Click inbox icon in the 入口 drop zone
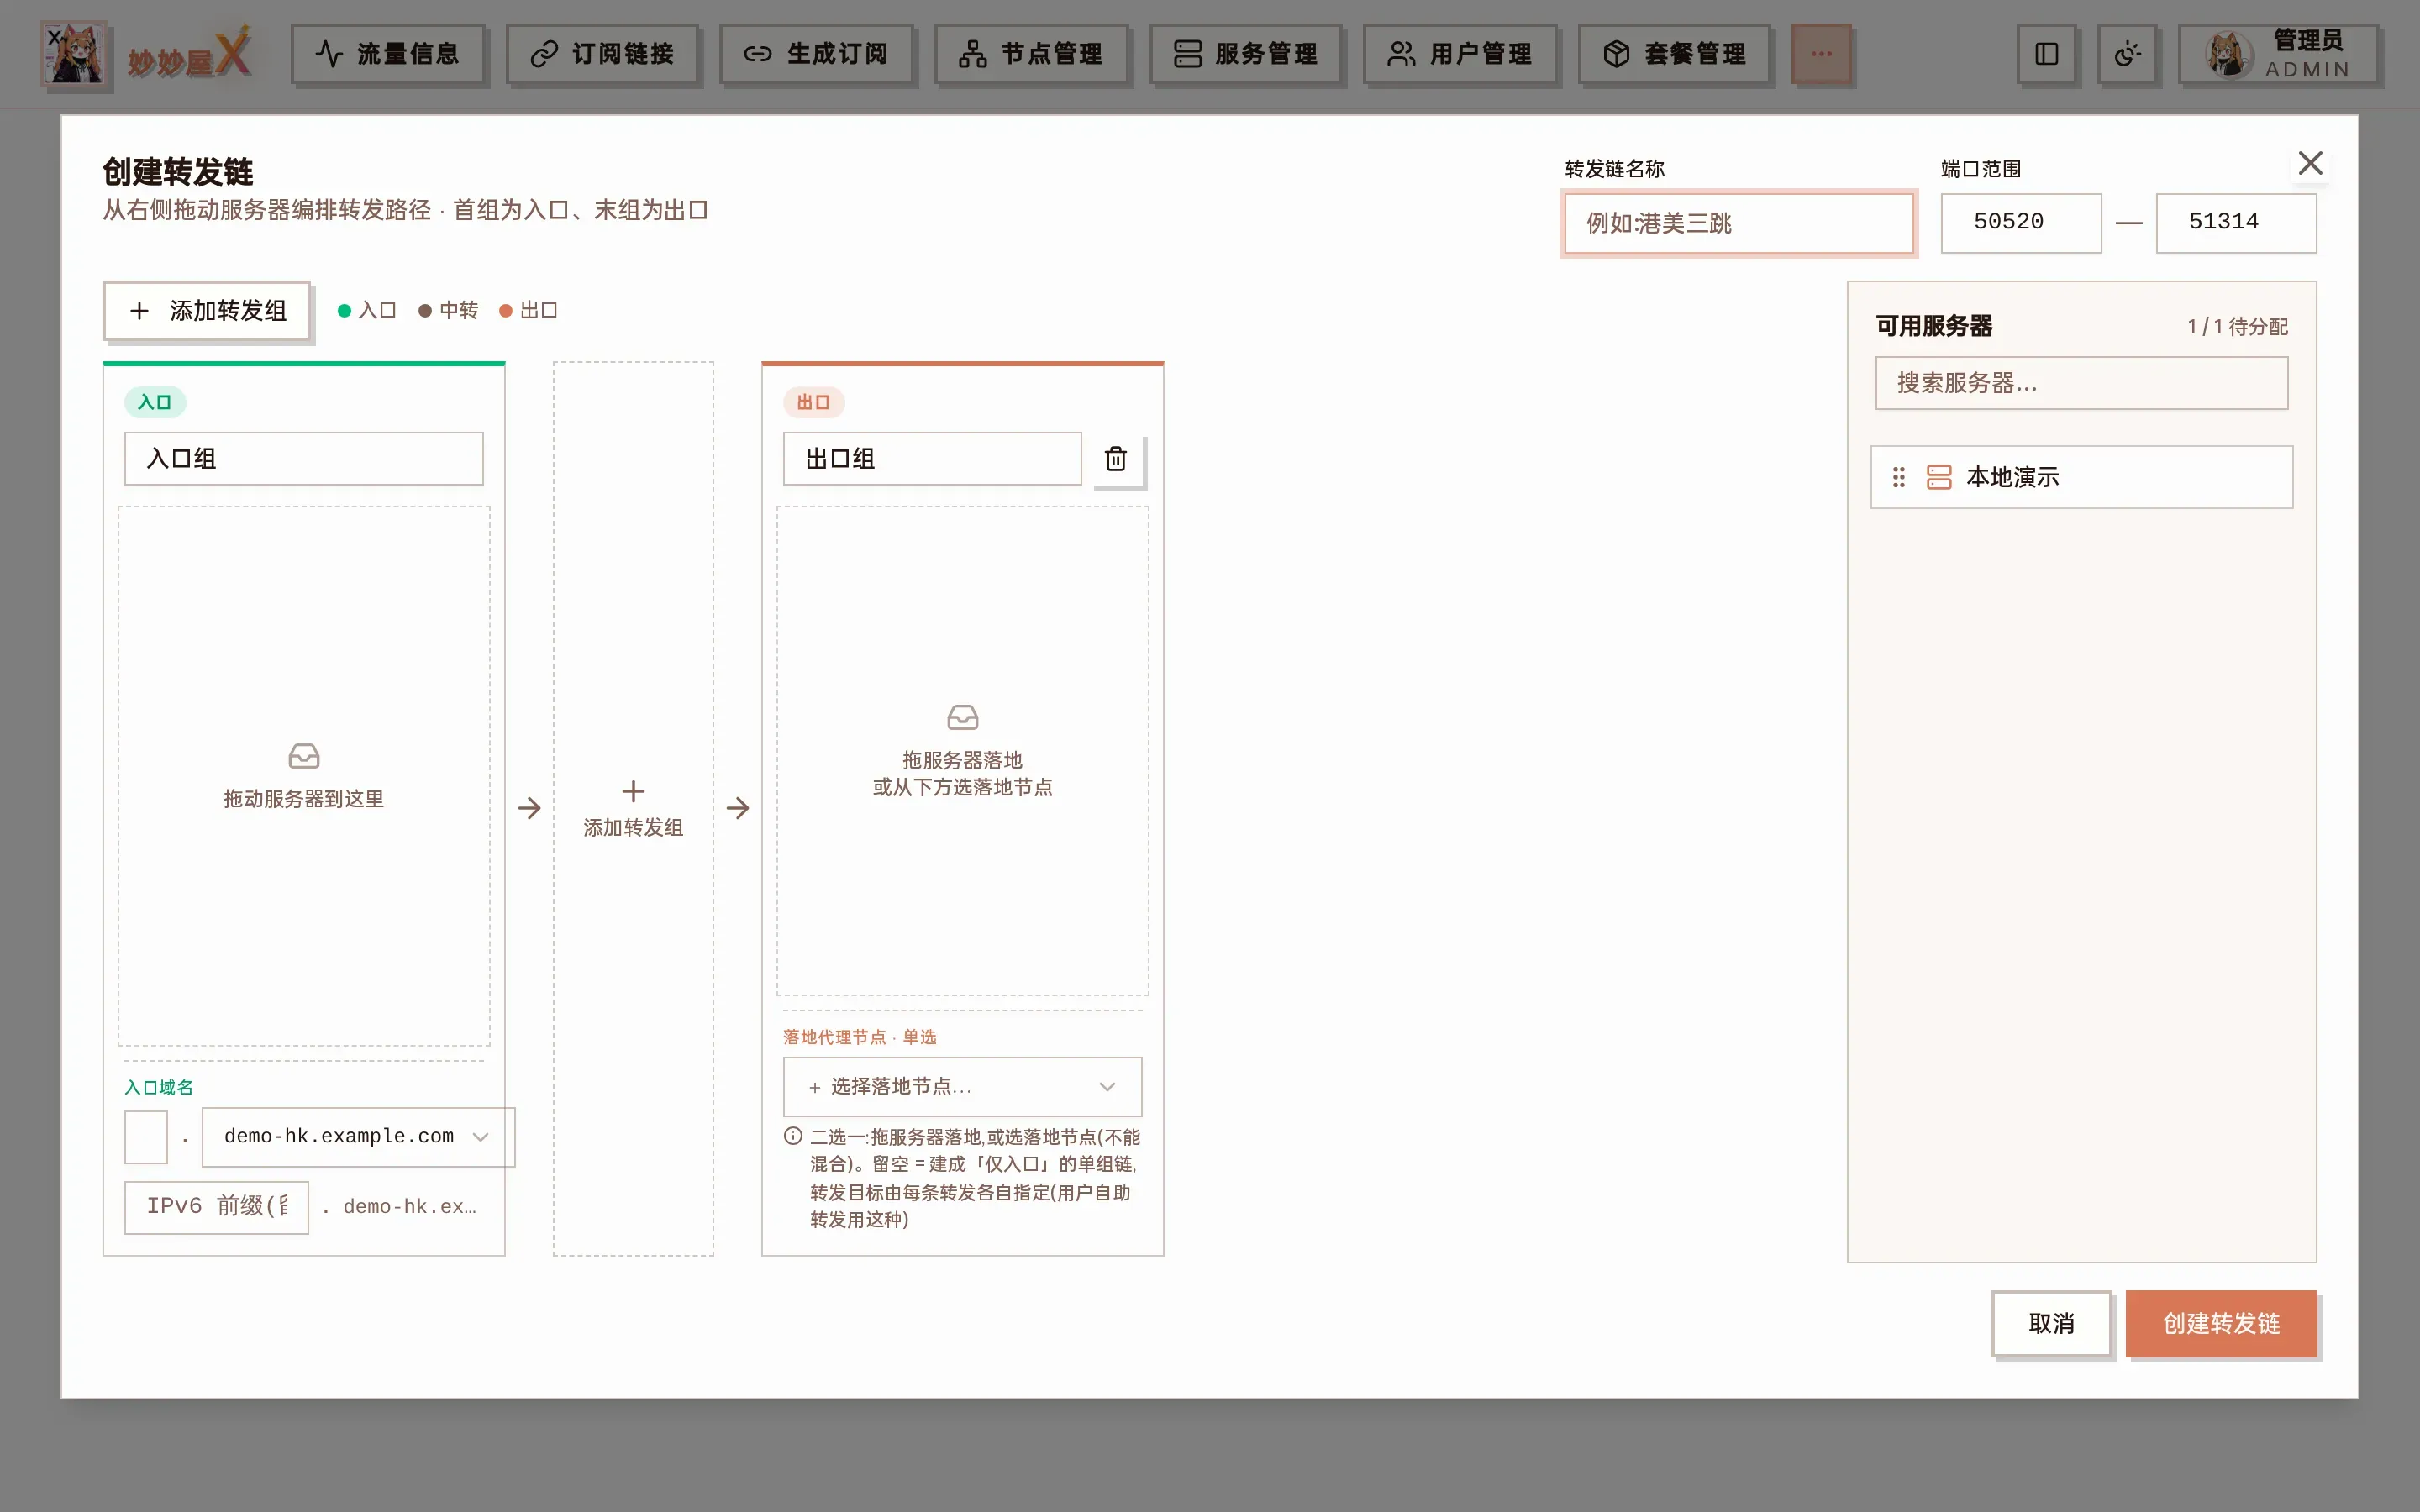Viewport: 2420px width, 1512px height. [304, 756]
